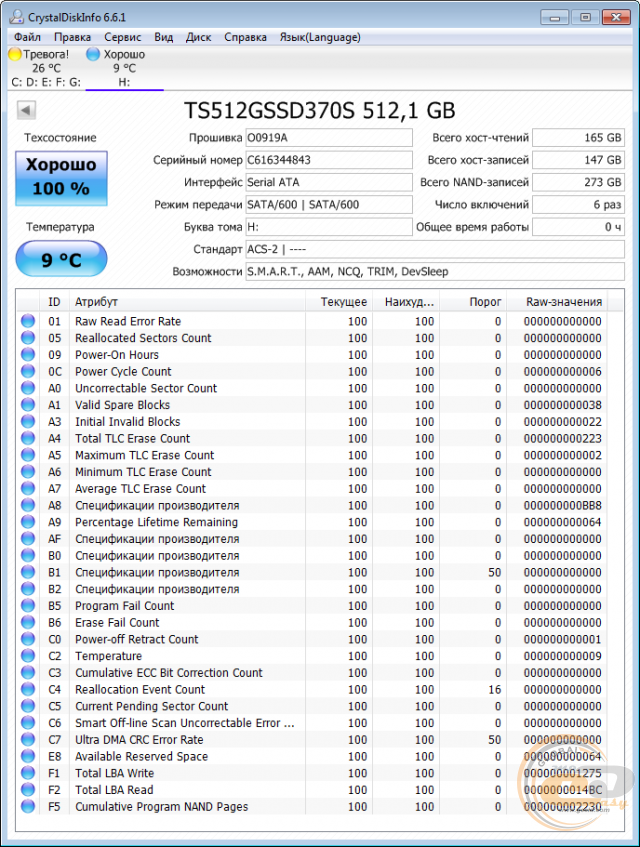Click the Интерфейс field Serial ATA
Screen dimensions: 640x847
[x=328, y=182]
